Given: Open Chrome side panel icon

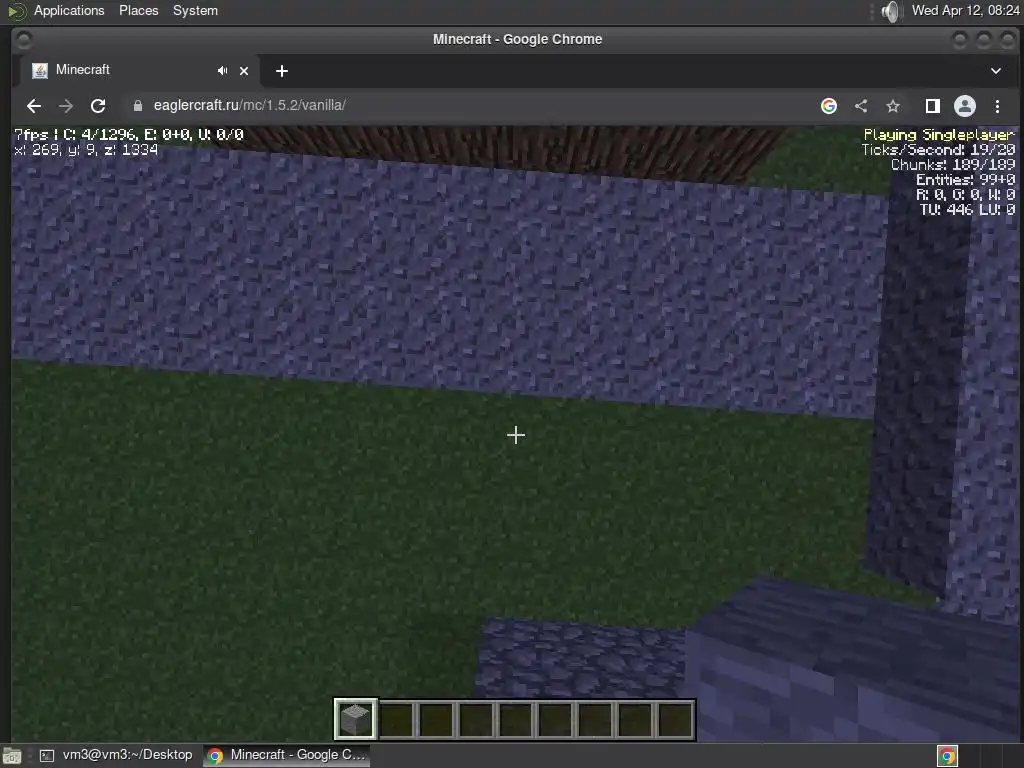Looking at the screenshot, I should point(933,106).
